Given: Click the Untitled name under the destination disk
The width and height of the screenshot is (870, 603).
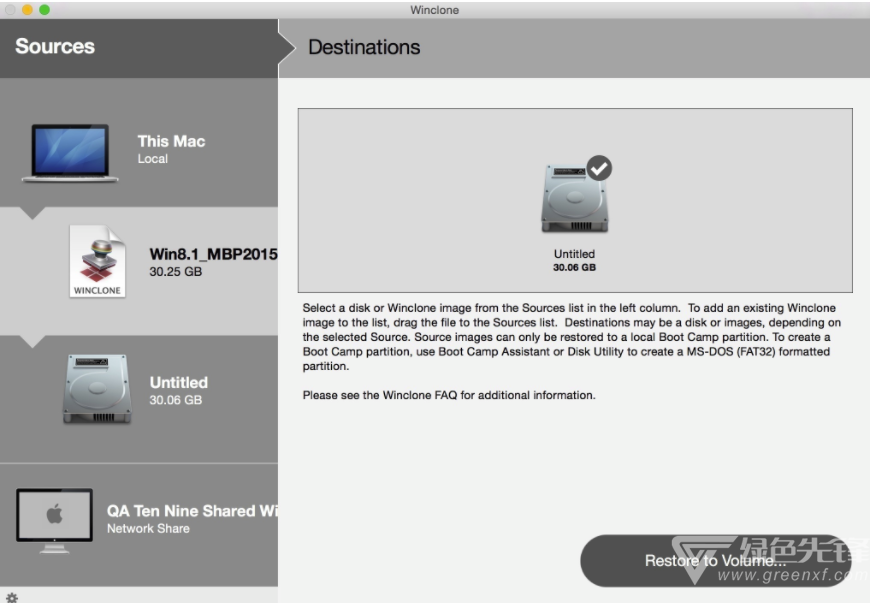Looking at the screenshot, I should pyautogui.click(x=574, y=254).
